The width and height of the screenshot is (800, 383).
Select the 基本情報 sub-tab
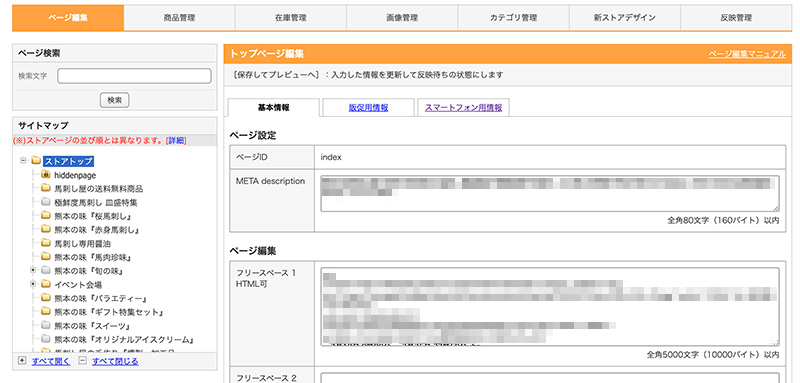(x=273, y=108)
